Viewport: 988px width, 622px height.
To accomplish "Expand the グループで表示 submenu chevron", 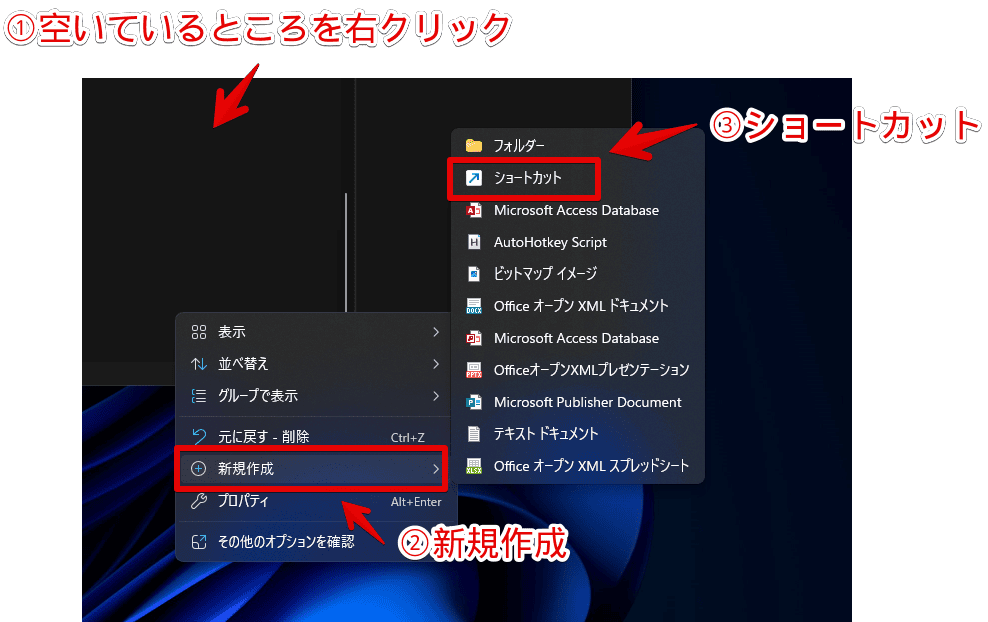I will pyautogui.click(x=436, y=396).
